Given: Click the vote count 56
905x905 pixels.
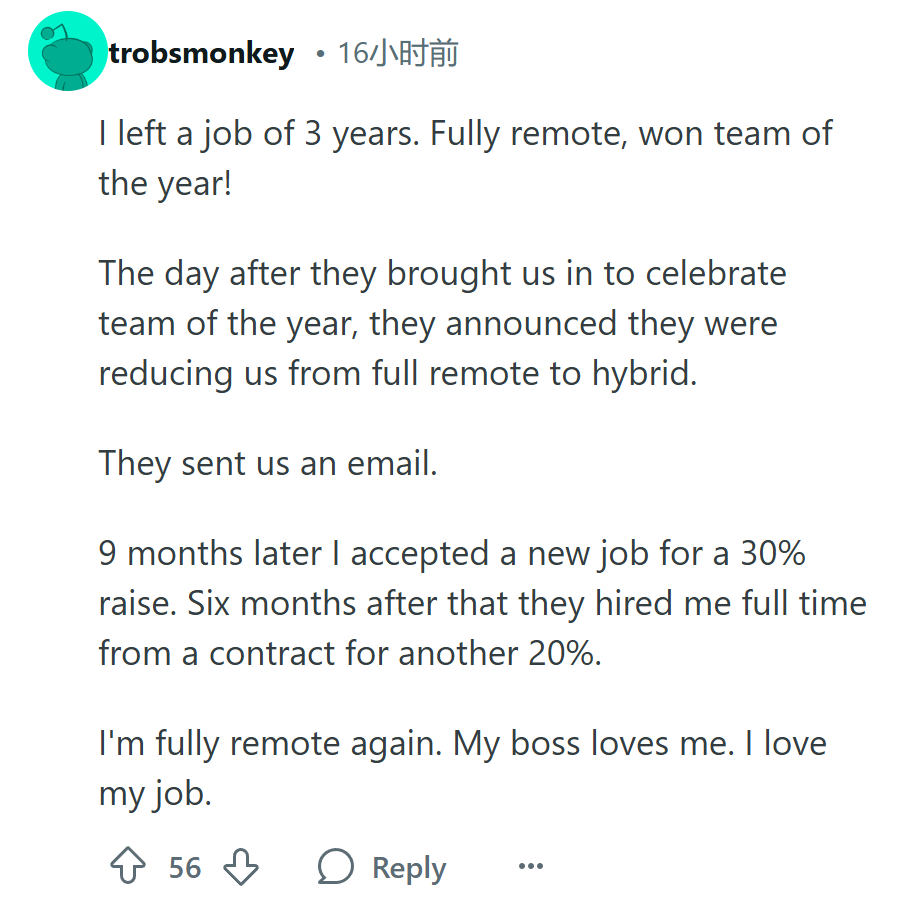Looking at the screenshot, I should tap(185, 867).
